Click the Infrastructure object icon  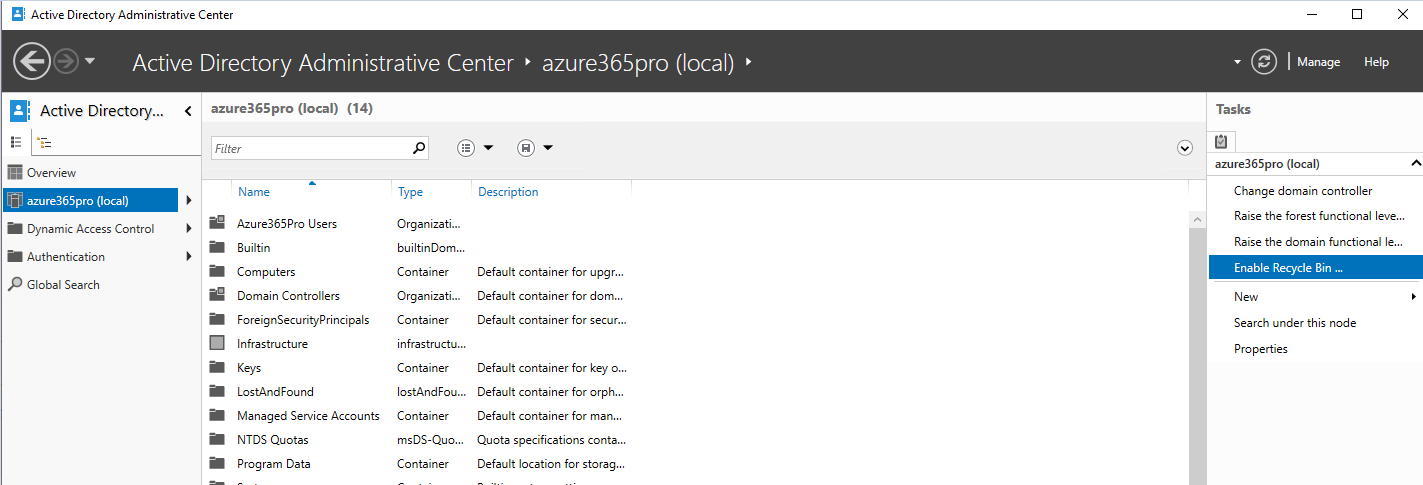[x=217, y=343]
